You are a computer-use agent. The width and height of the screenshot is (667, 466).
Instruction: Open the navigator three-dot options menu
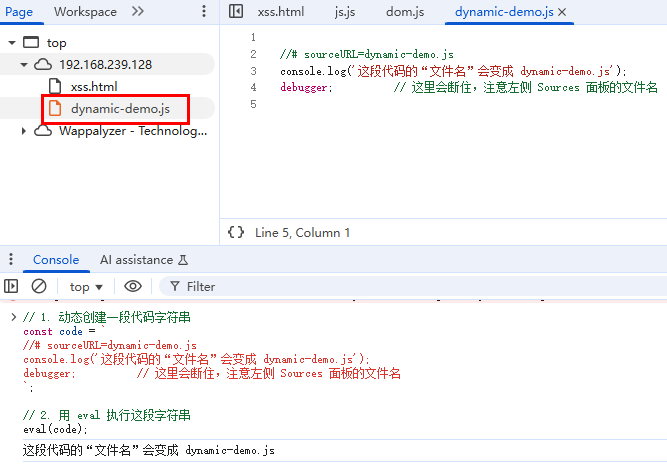coord(204,11)
